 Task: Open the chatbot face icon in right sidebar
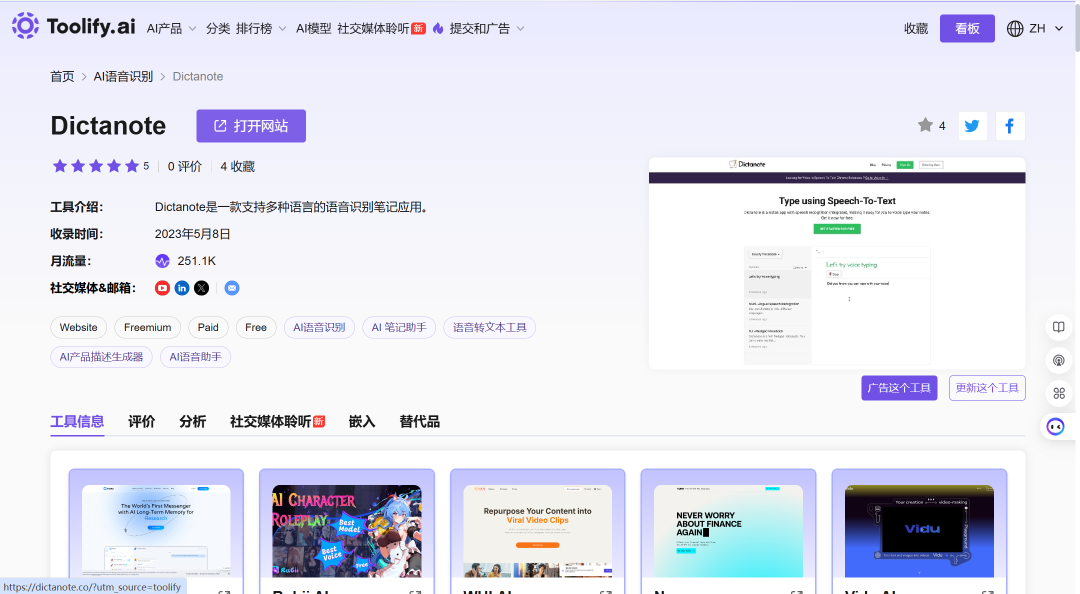(1055, 427)
